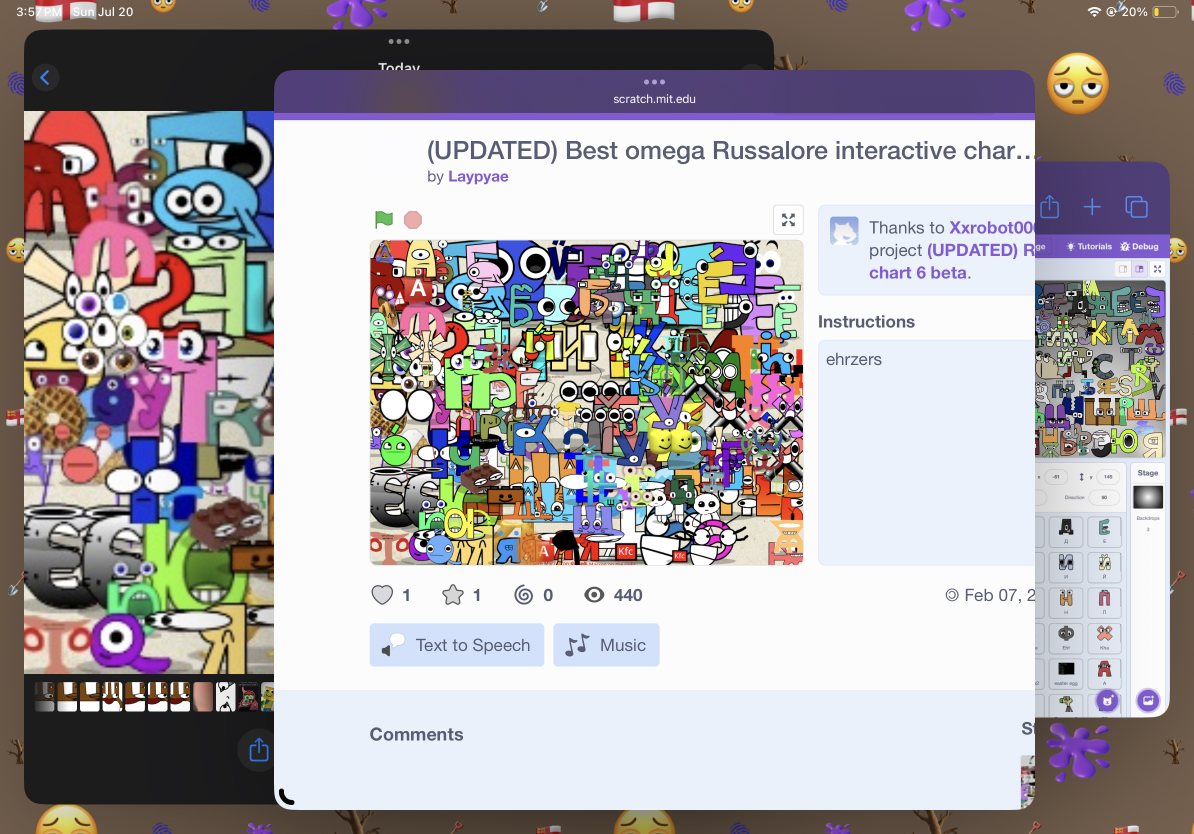The width and height of the screenshot is (1194, 834).
Task: Tap the credited user's avatar icon
Action: tap(844, 230)
